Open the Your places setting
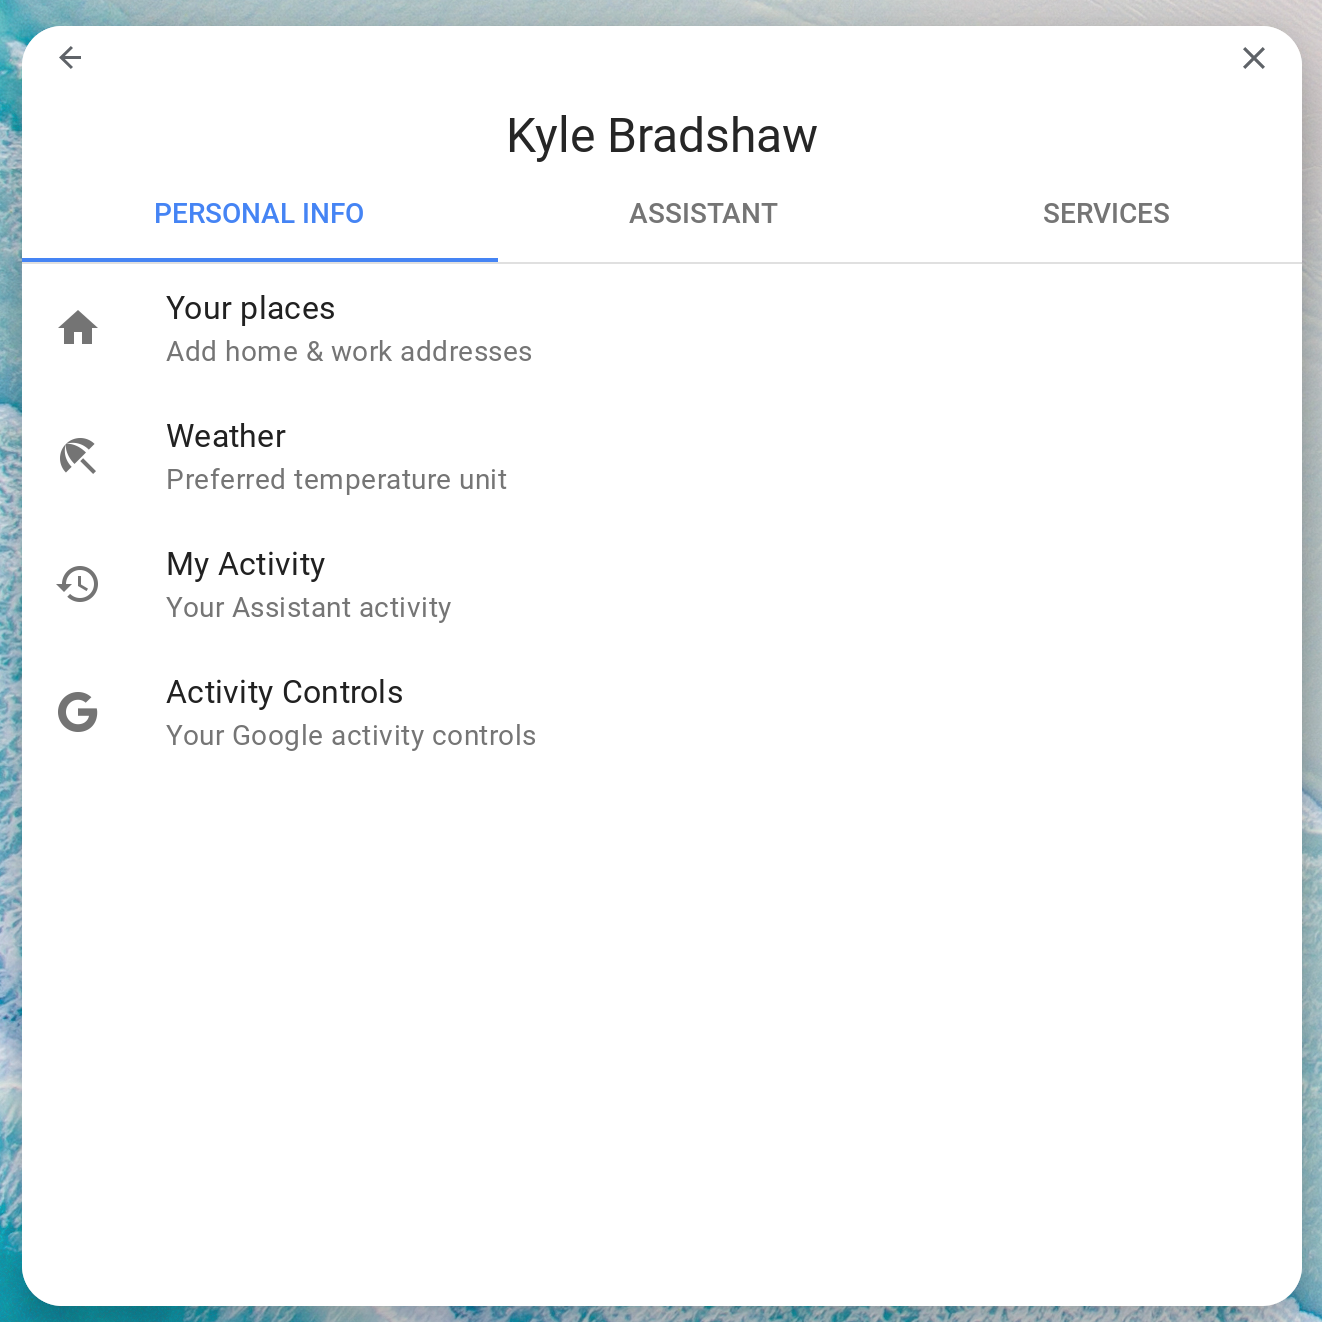Viewport: 1322px width, 1322px height. (x=250, y=308)
